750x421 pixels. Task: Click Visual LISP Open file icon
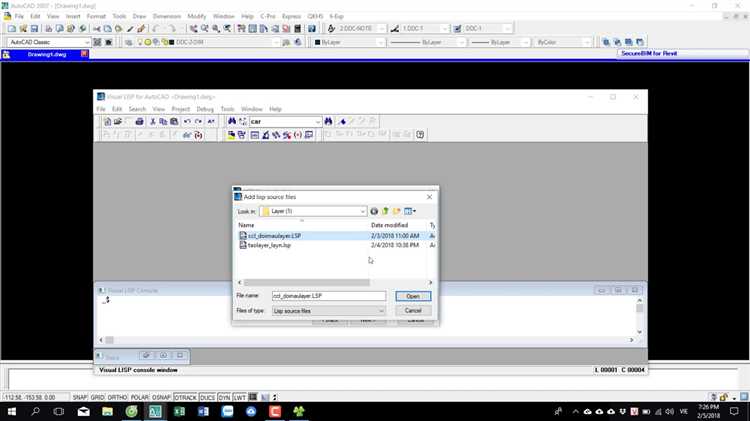pyautogui.click(x=118, y=122)
